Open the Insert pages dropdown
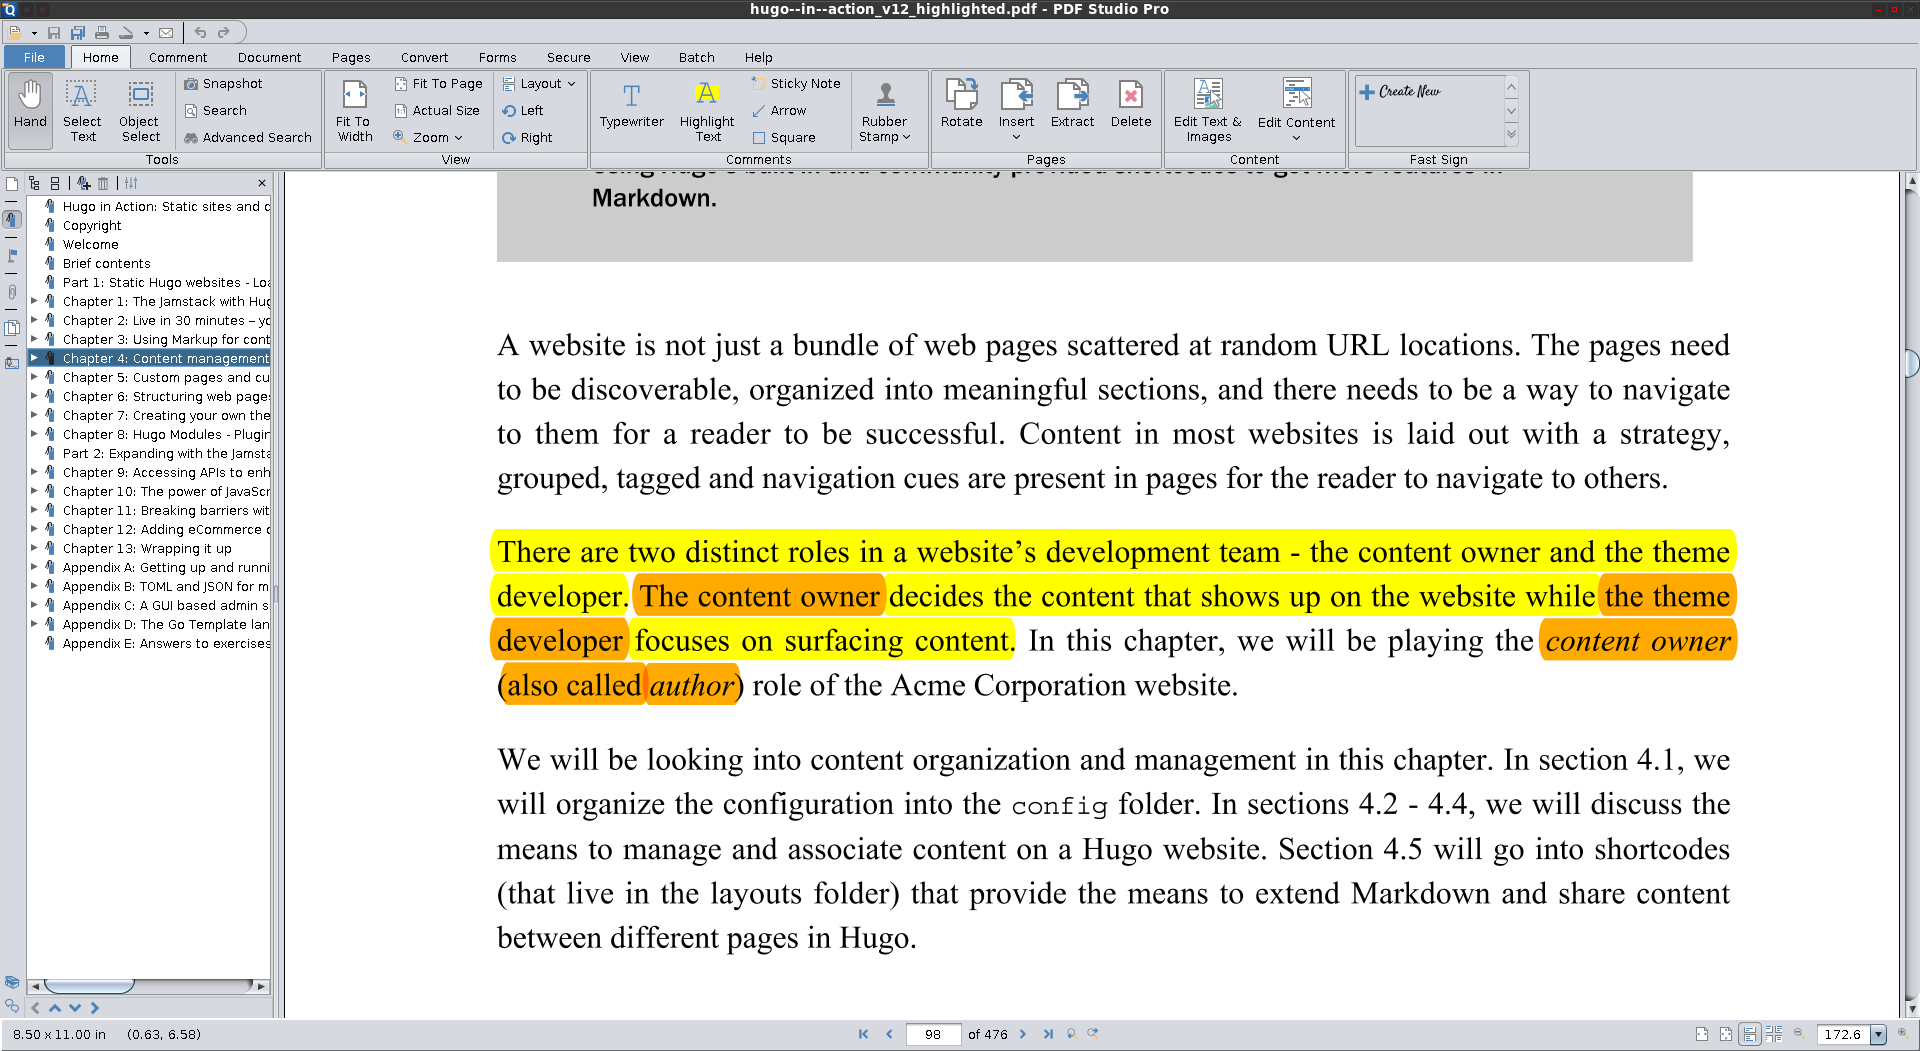This screenshot has width=1920, height=1051. (x=1016, y=110)
